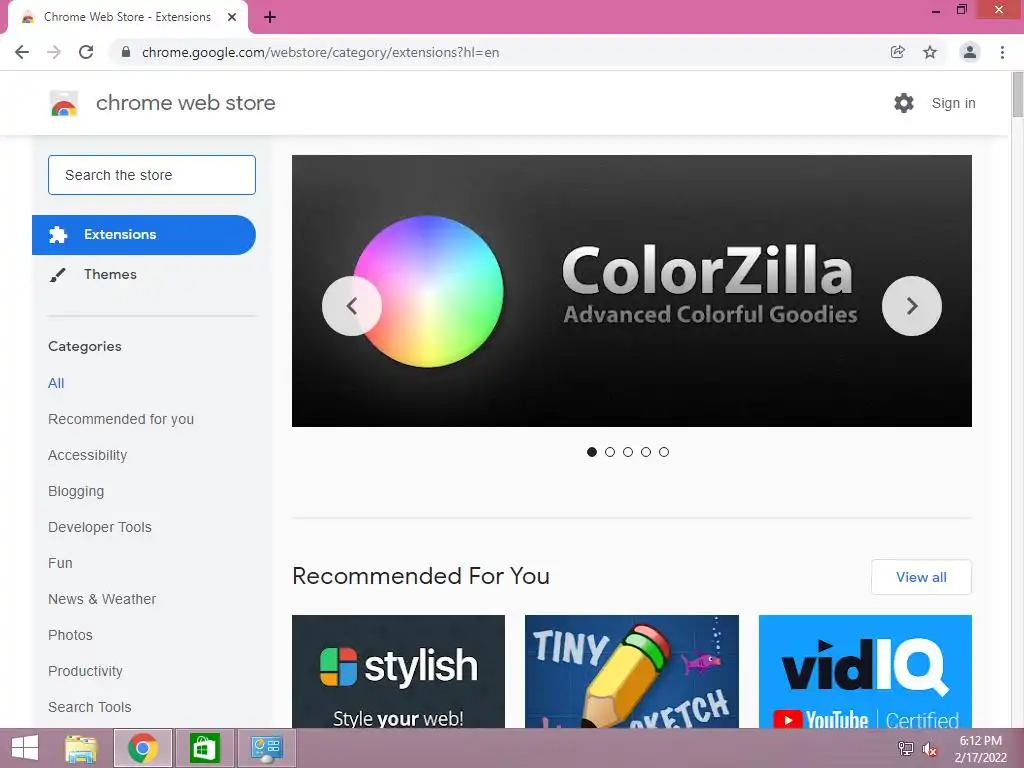
Task: Sign in to the web store
Action: coord(953,103)
